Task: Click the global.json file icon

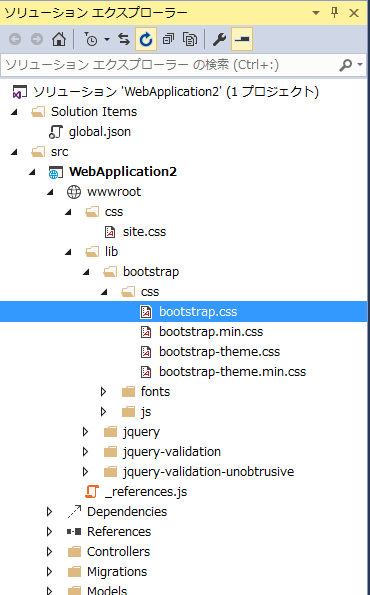Action: [56, 132]
